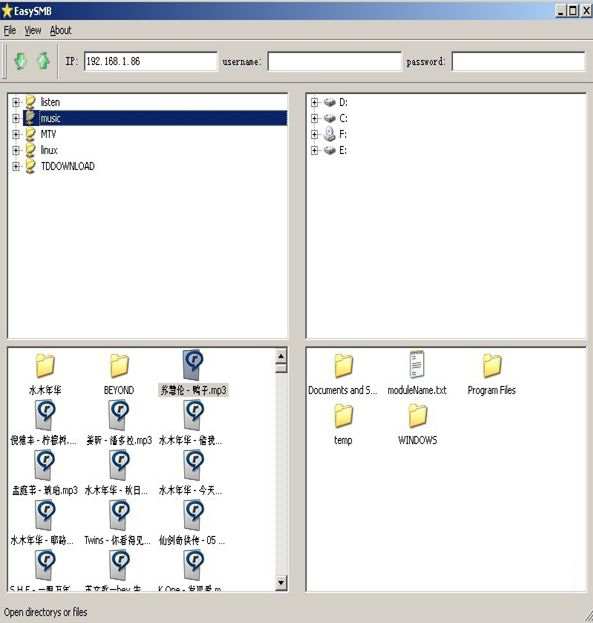Click the green download arrow toolbar icon

20,61
